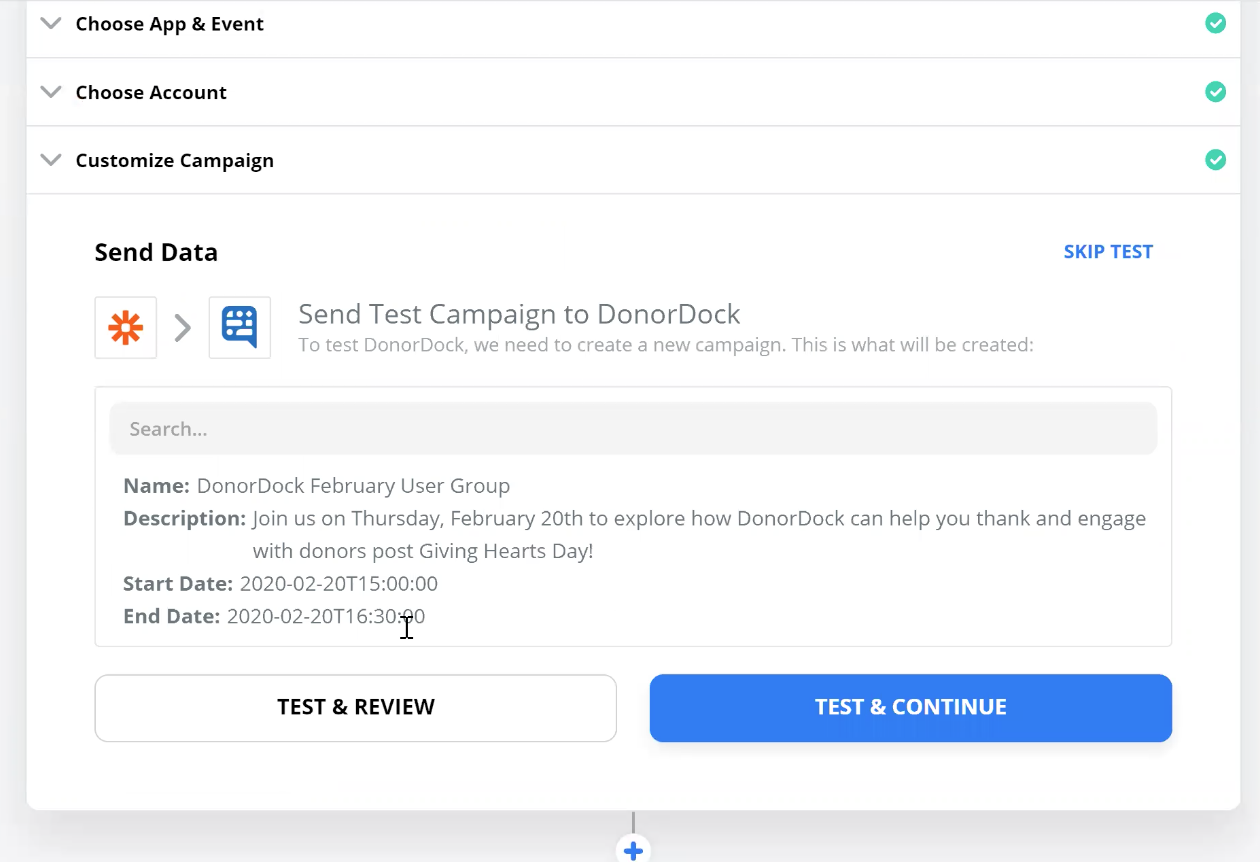The width and height of the screenshot is (1260, 862).
Task: Open the Choose Account section title
Action: pyautogui.click(x=151, y=92)
